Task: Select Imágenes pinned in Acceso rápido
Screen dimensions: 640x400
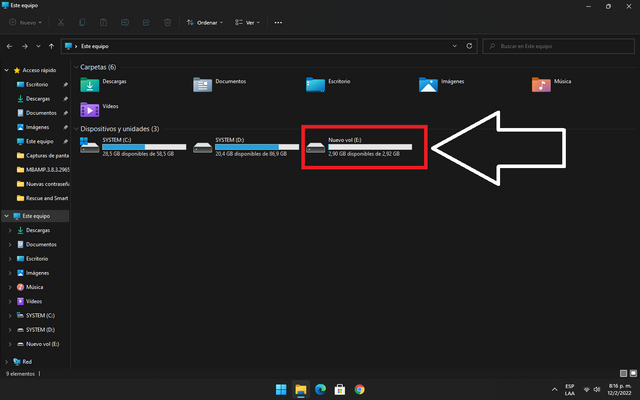Action: (37, 127)
